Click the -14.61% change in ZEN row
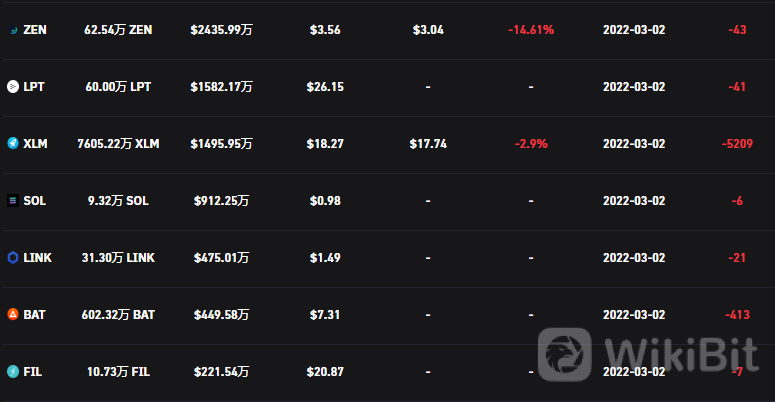Screen dimensions: 775x402 tap(531, 30)
